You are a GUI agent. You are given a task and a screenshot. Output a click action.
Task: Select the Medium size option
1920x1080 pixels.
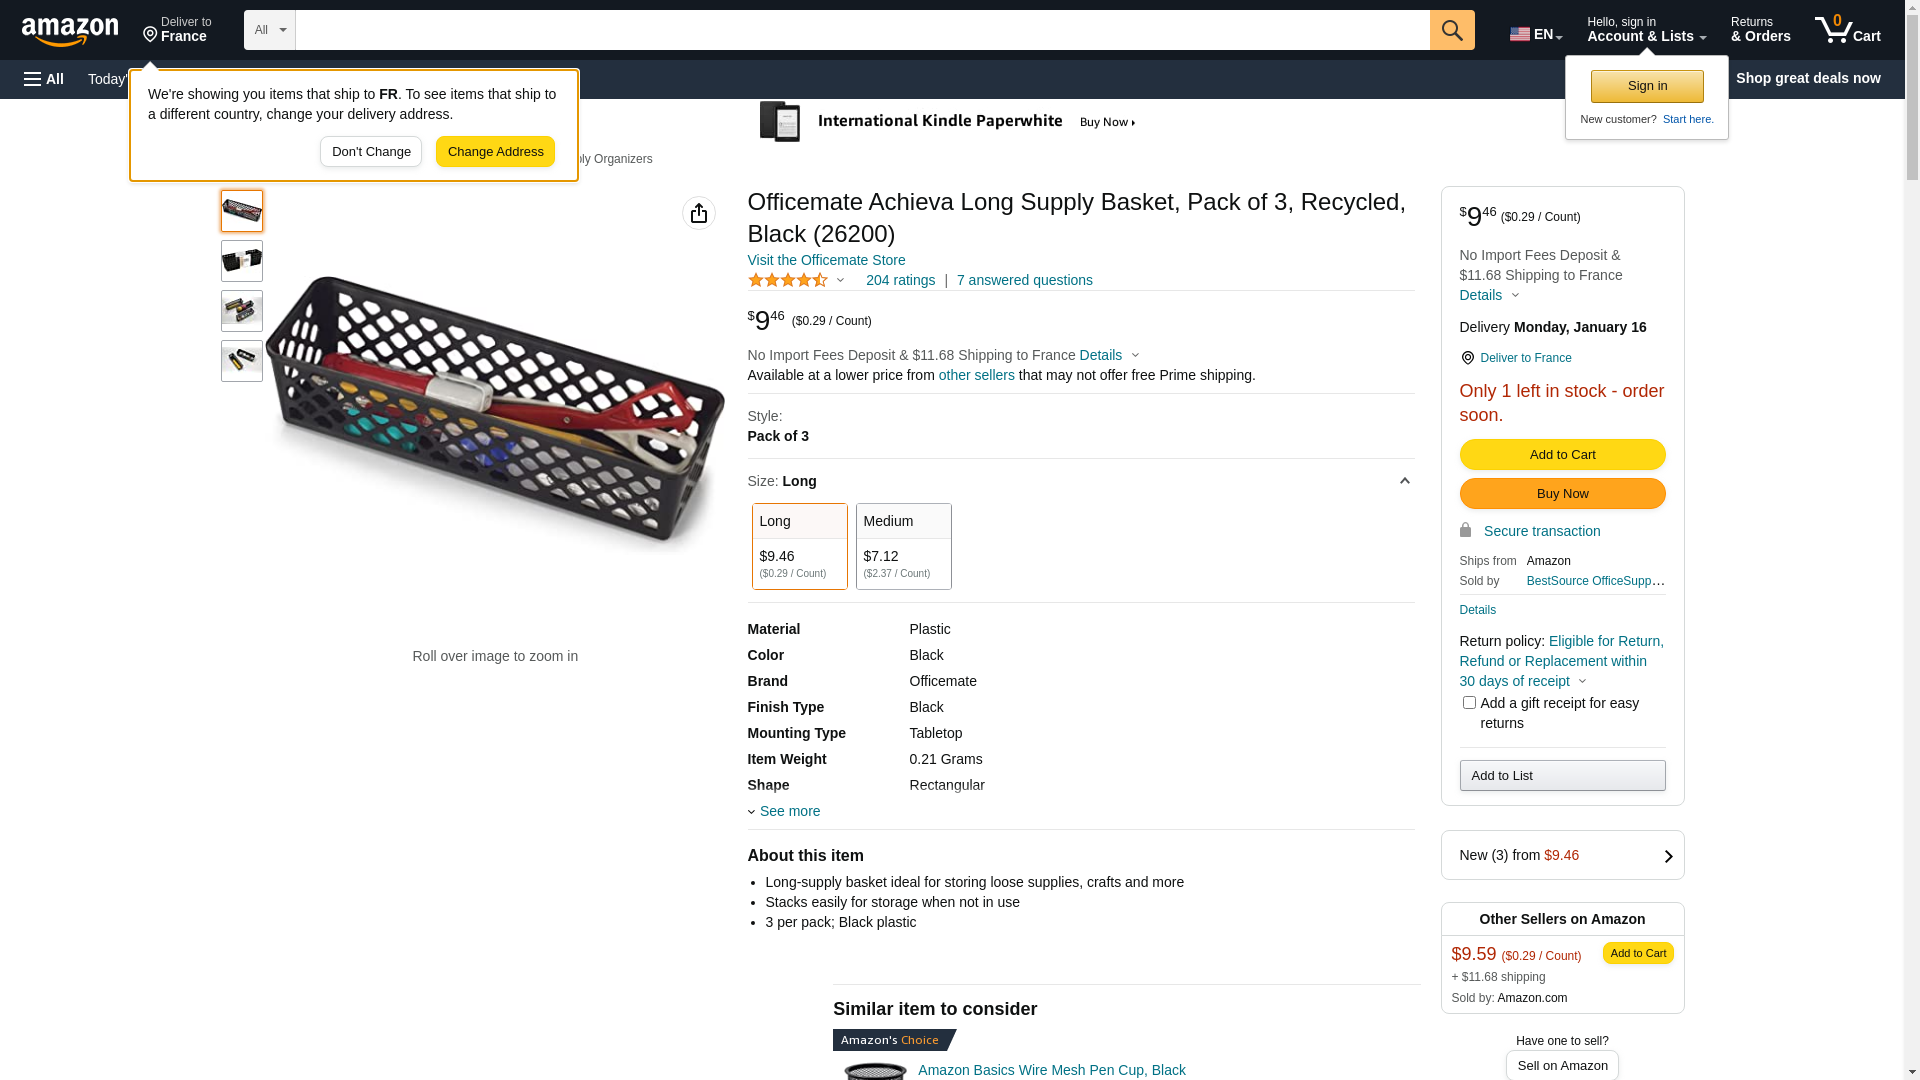coord(903,546)
